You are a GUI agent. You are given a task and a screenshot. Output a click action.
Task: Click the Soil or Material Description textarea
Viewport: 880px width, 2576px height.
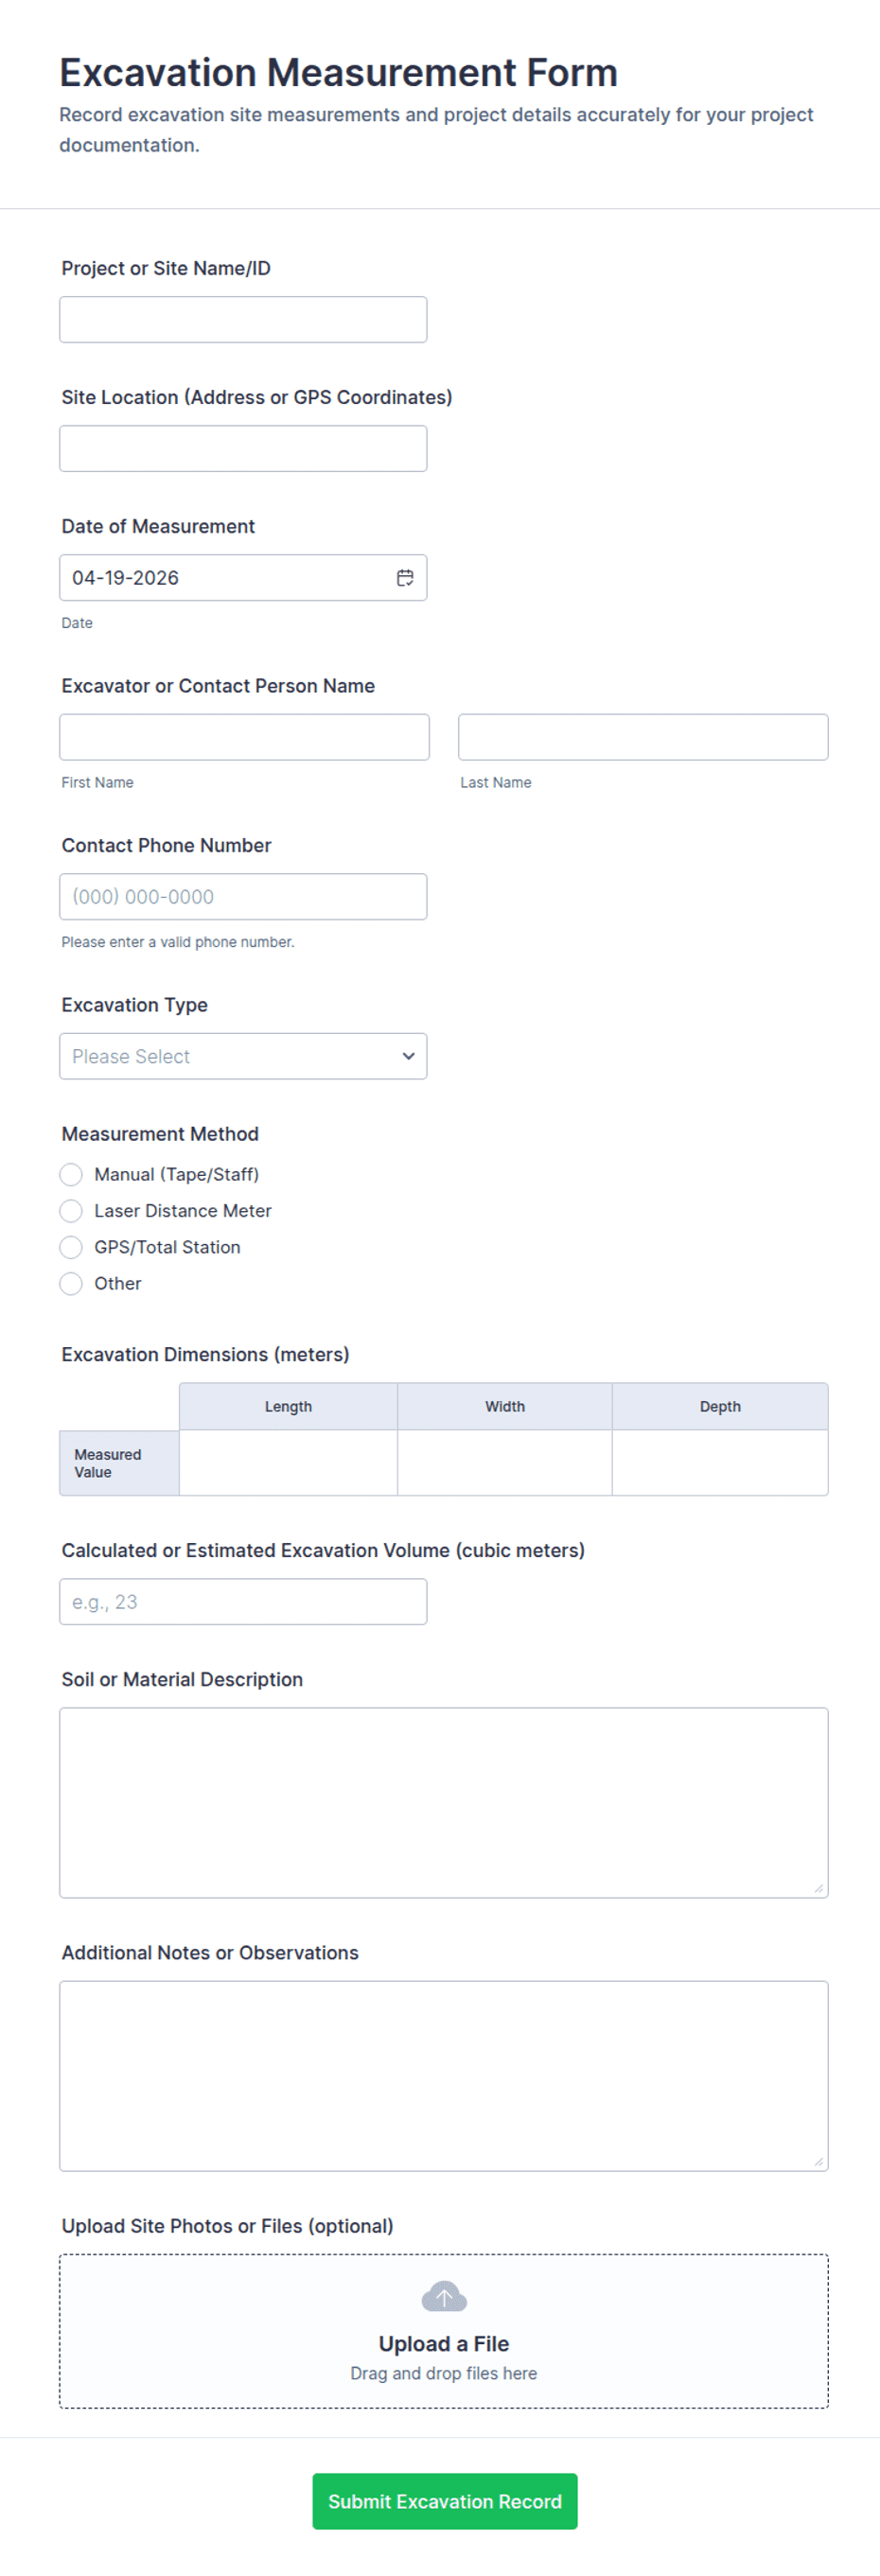[443, 1802]
